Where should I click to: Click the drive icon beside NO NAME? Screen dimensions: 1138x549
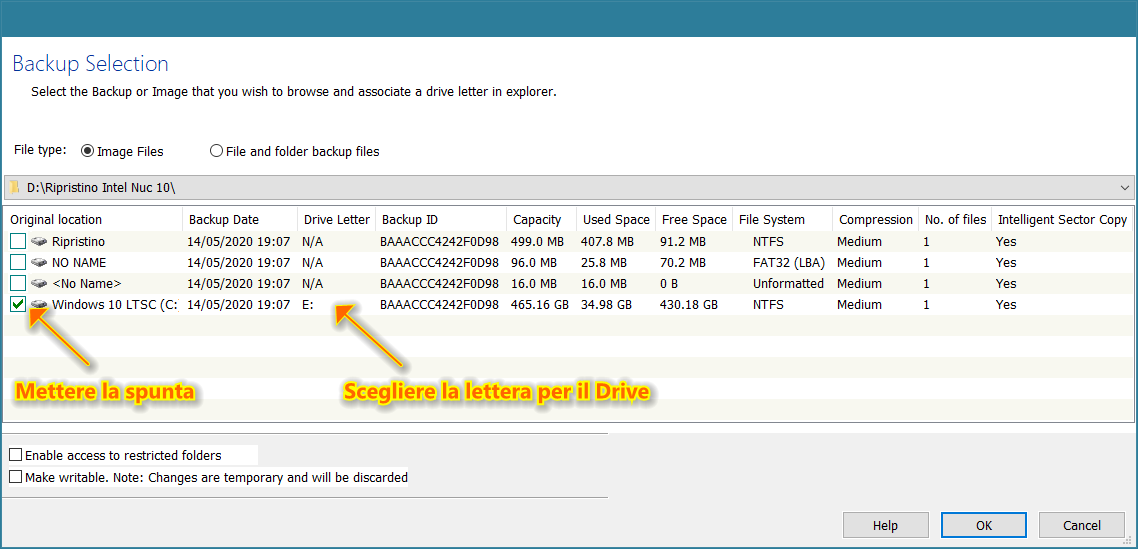click(39, 262)
